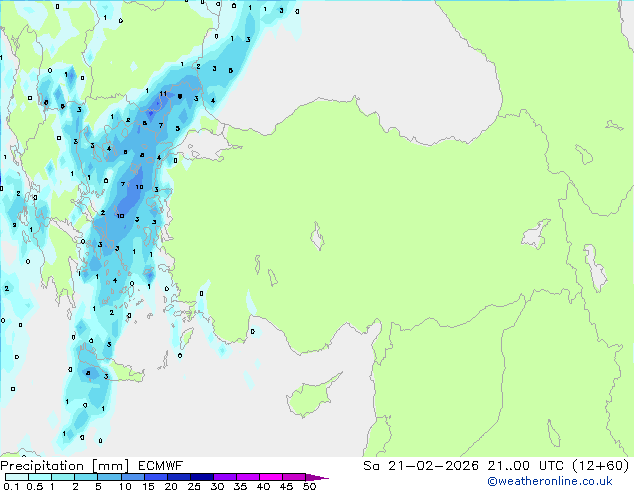Click the '11' precipitation value on the map
Screen dimensions: 634x490
coord(163,93)
